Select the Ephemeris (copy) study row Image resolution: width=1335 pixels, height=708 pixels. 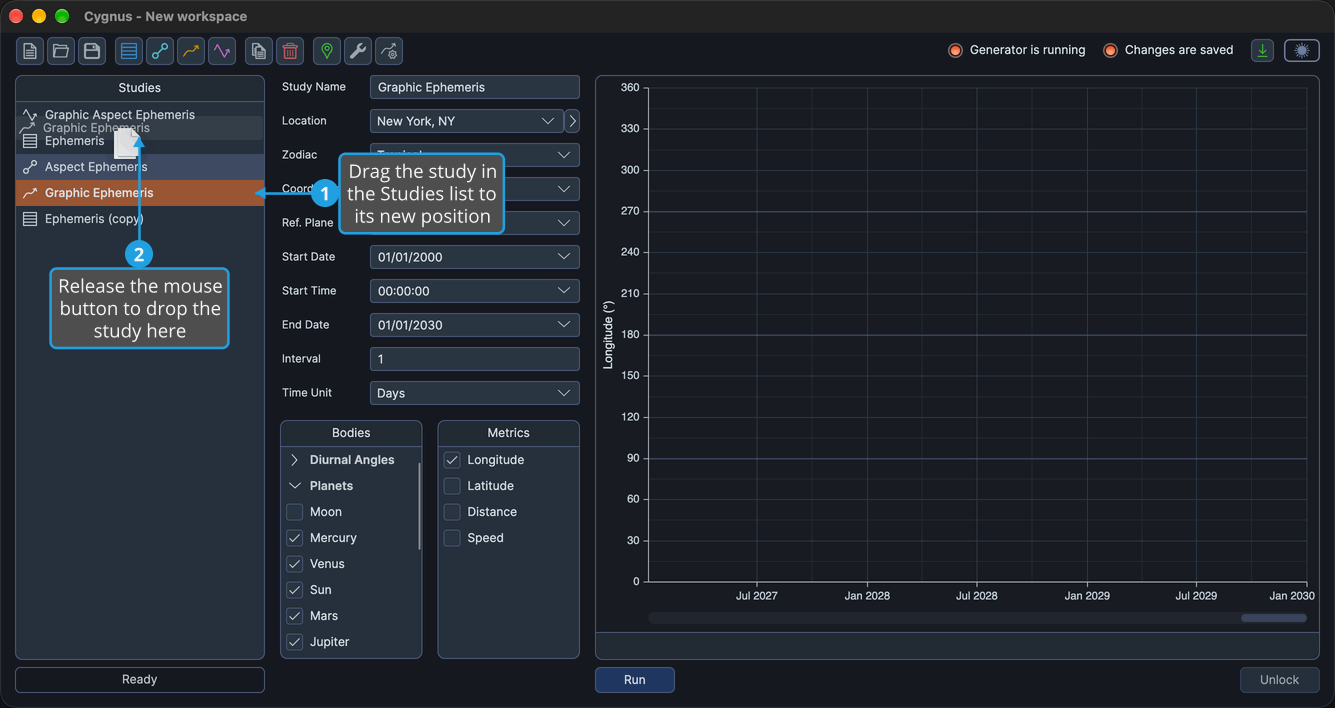(140, 219)
